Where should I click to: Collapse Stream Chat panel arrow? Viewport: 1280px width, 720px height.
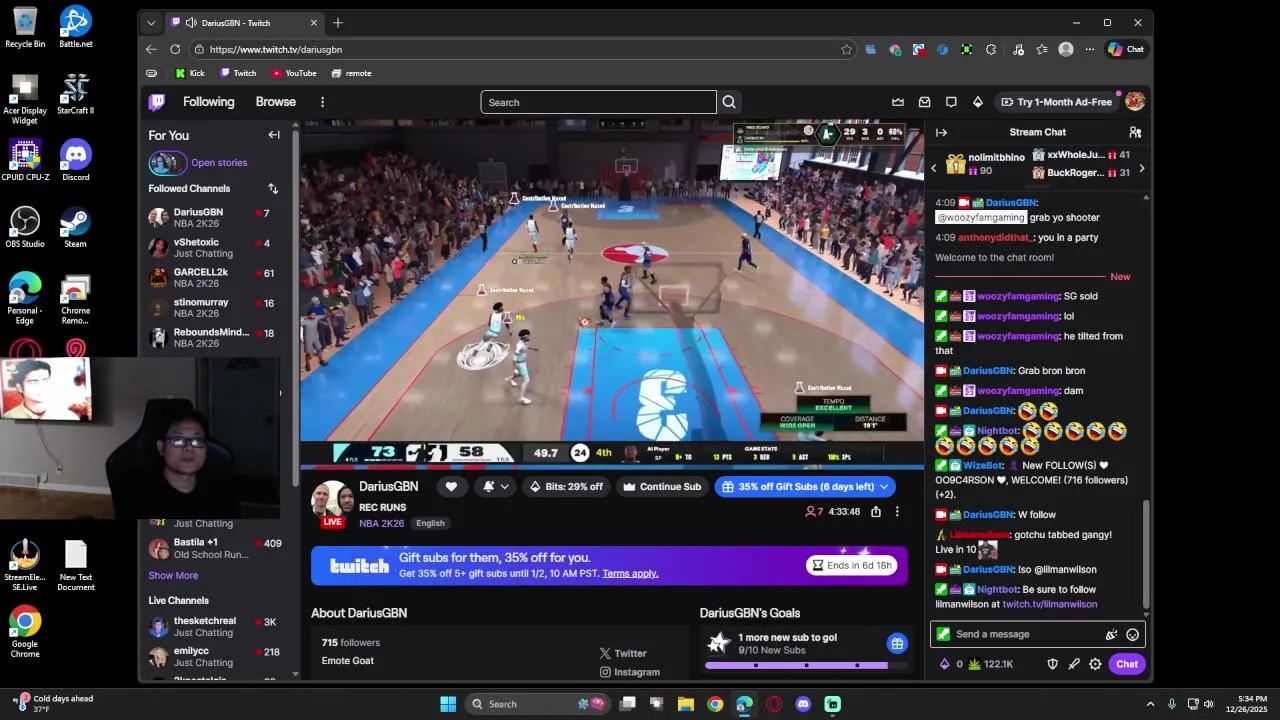(941, 132)
